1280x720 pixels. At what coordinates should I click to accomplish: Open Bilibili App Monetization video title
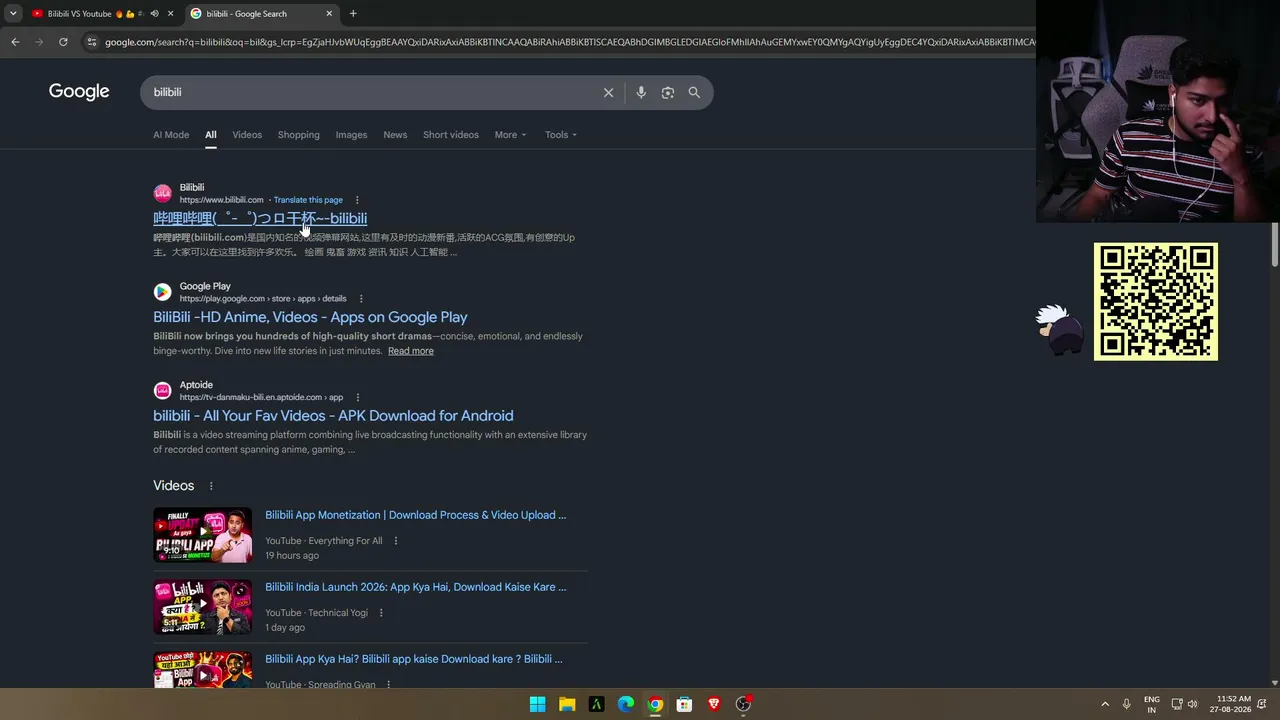click(x=415, y=515)
